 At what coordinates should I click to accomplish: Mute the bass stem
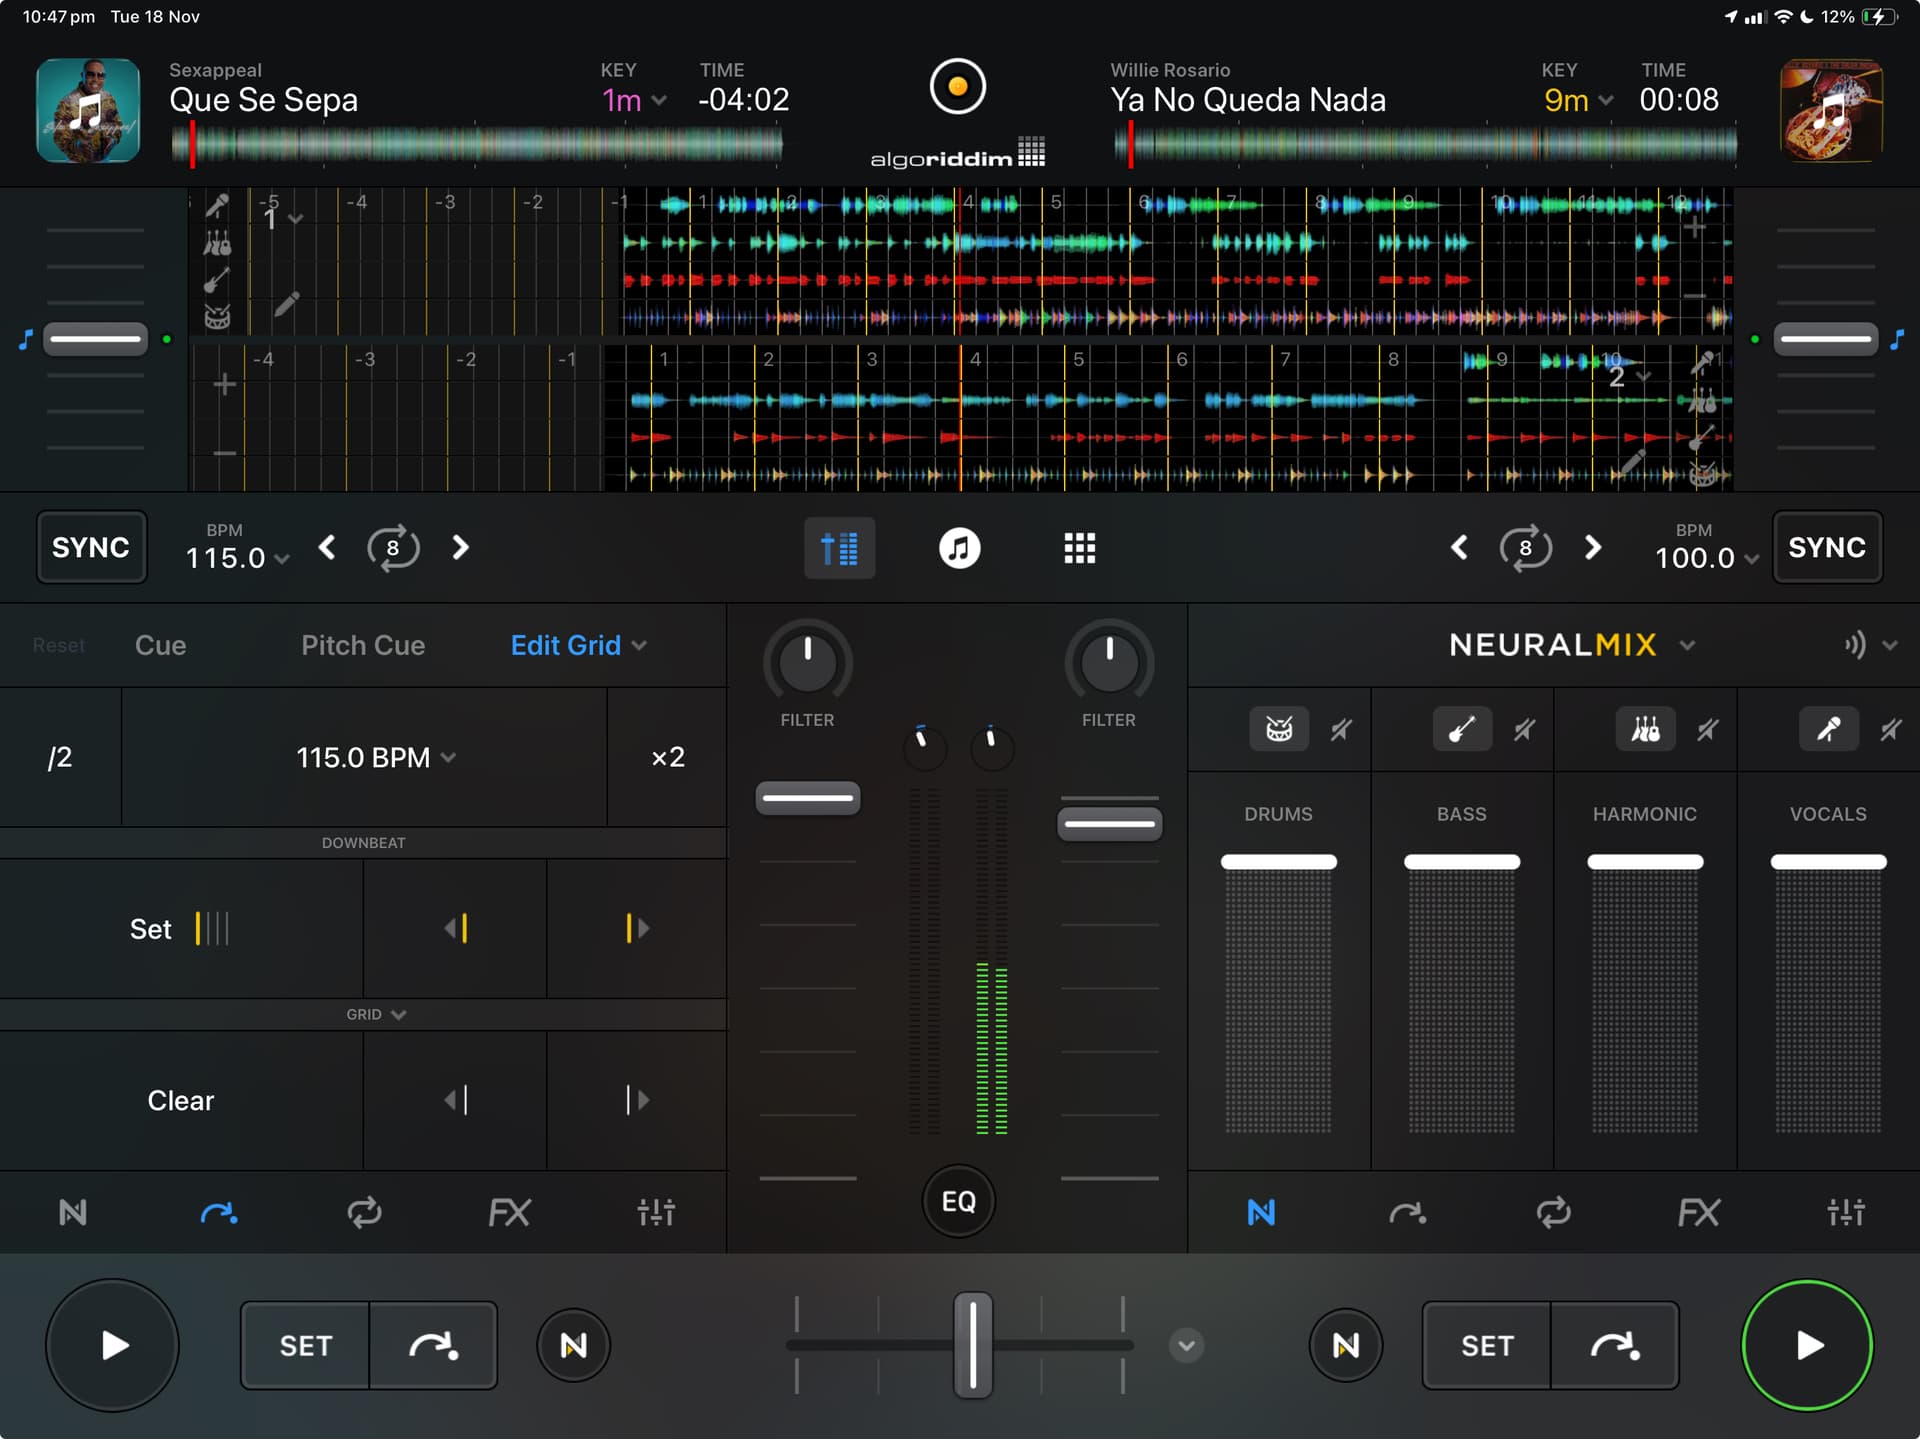coord(1524,730)
